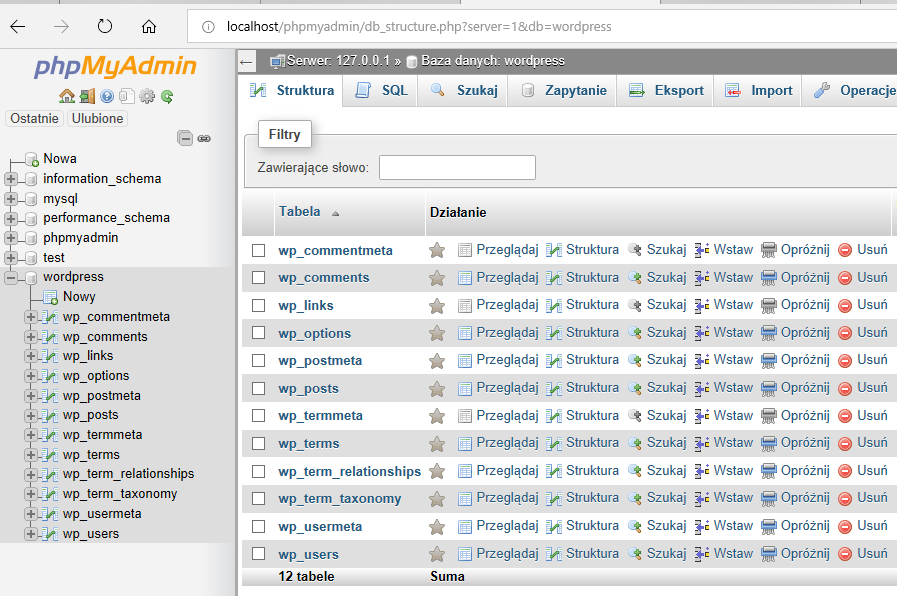This screenshot has width=897, height=596.
Task: Click the favorite star for wp_comments
Action: tap(437, 278)
